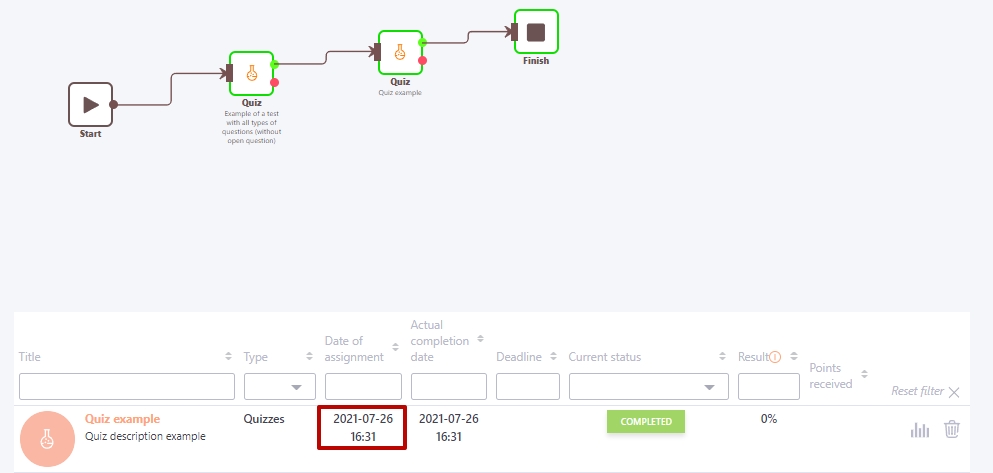Open the Type filter dropdown
The height and width of the screenshot is (473, 993).
tap(280, 387)
